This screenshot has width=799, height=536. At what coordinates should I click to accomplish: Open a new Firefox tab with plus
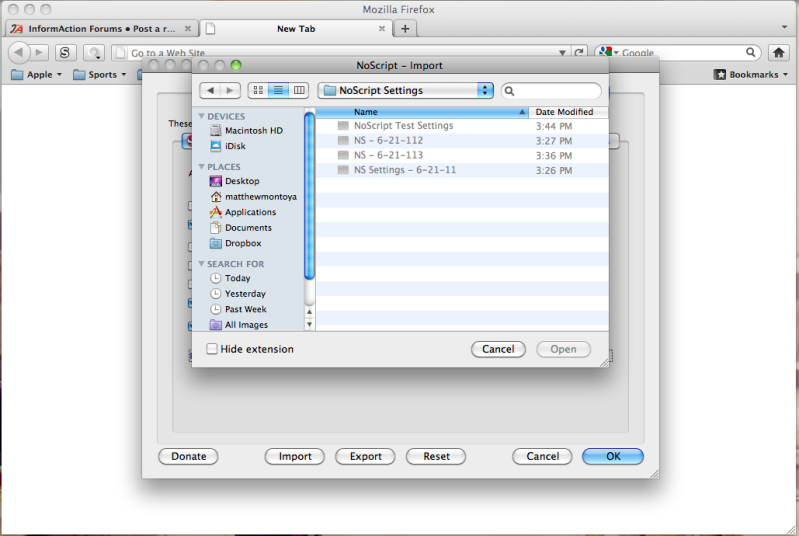pos(405,29)
